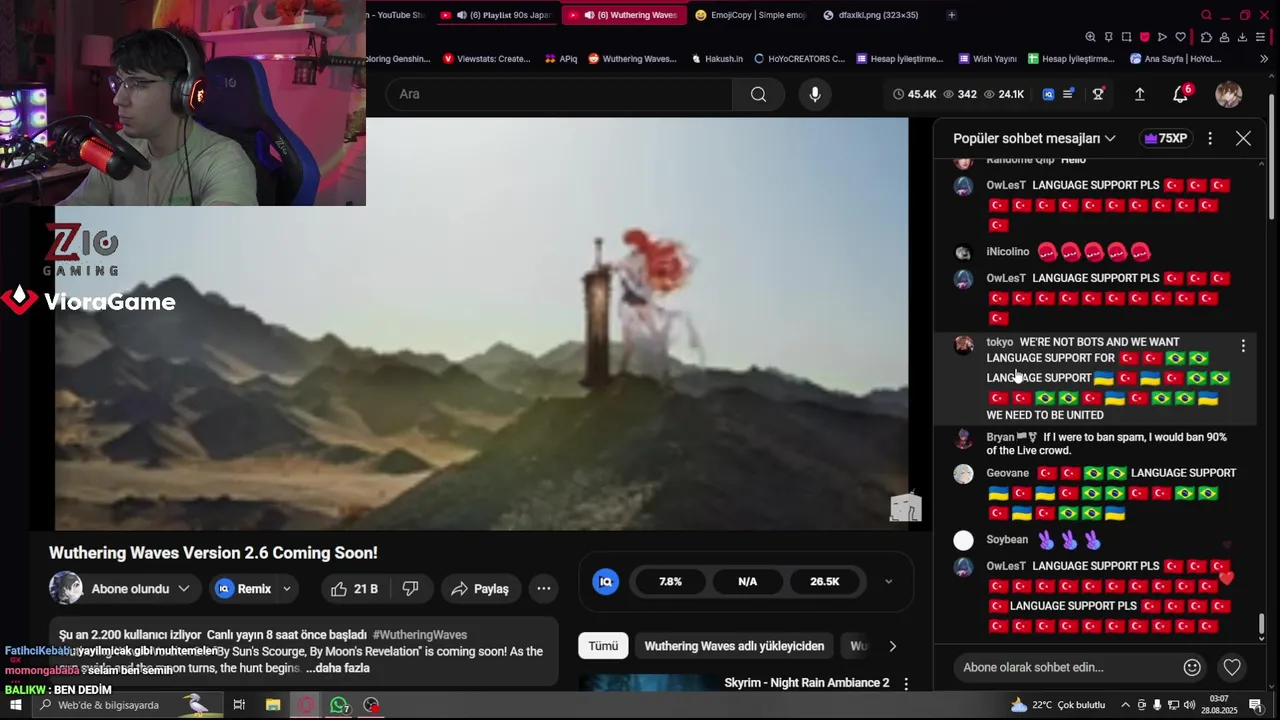The height and width of the screenshot is (720, 1280).
Task: Click the snapshot crop icon in the browser toolbar
Action: (1126, 37)
